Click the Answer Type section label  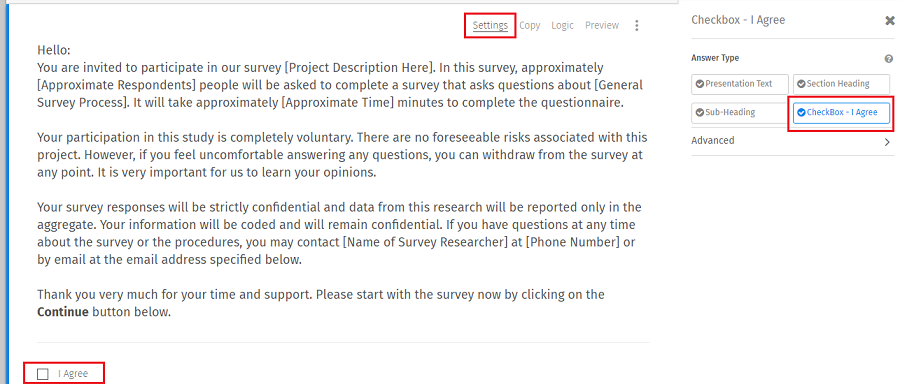tap(715, 58)
